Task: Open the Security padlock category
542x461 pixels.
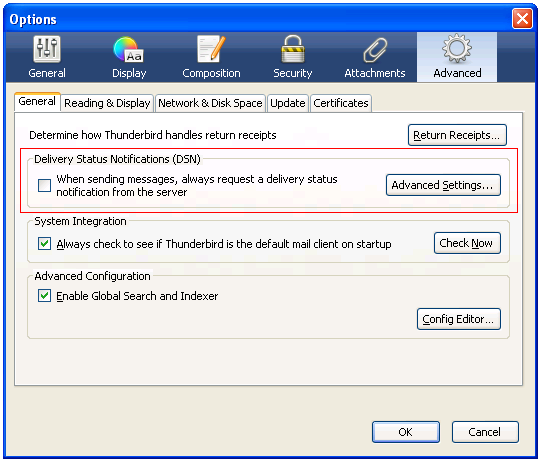Action: pyautogui.click(x=293, y=57)
